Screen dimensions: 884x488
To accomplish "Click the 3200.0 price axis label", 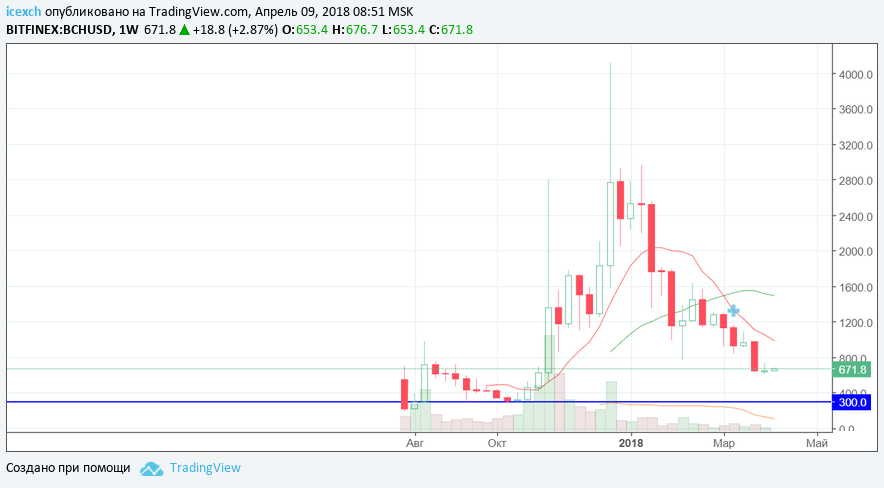I will click(x=855, y=145).
